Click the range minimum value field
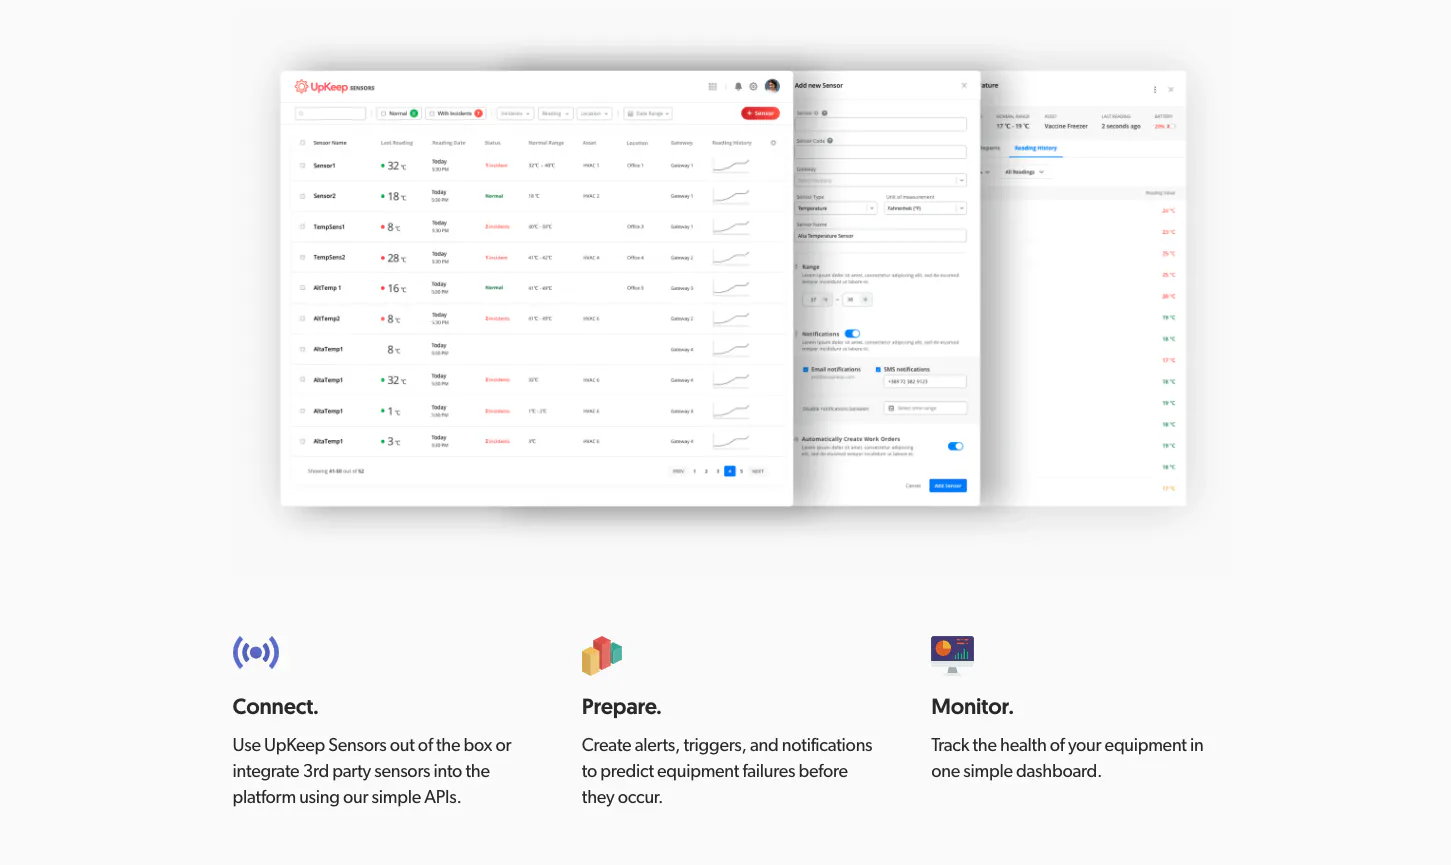The width and height of the screenshot is (1451, 865). point(817,300)
